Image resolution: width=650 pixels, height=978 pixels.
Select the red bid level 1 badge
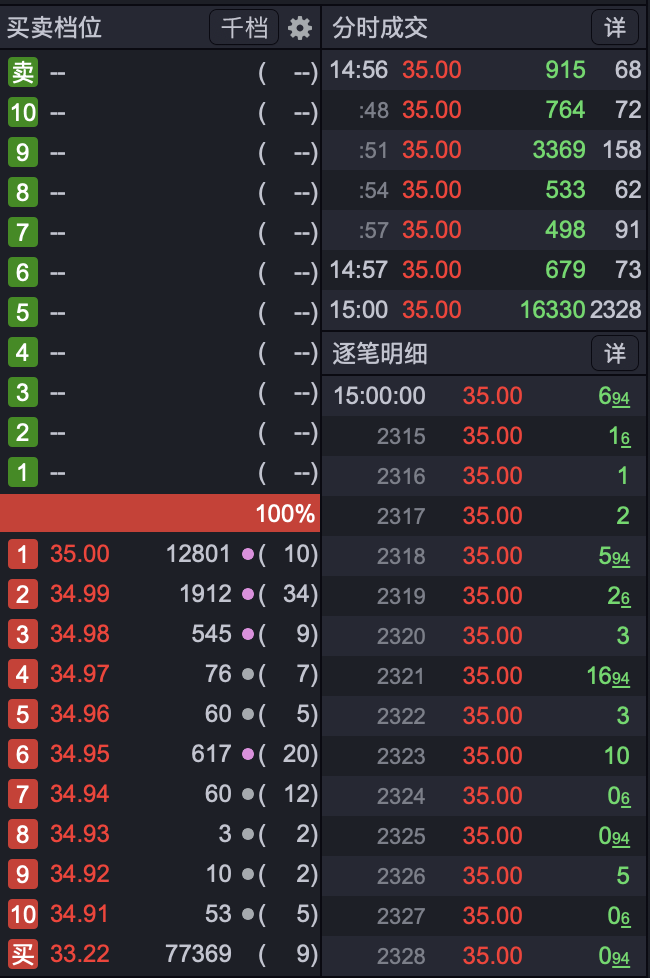click(x=23, y=554)
